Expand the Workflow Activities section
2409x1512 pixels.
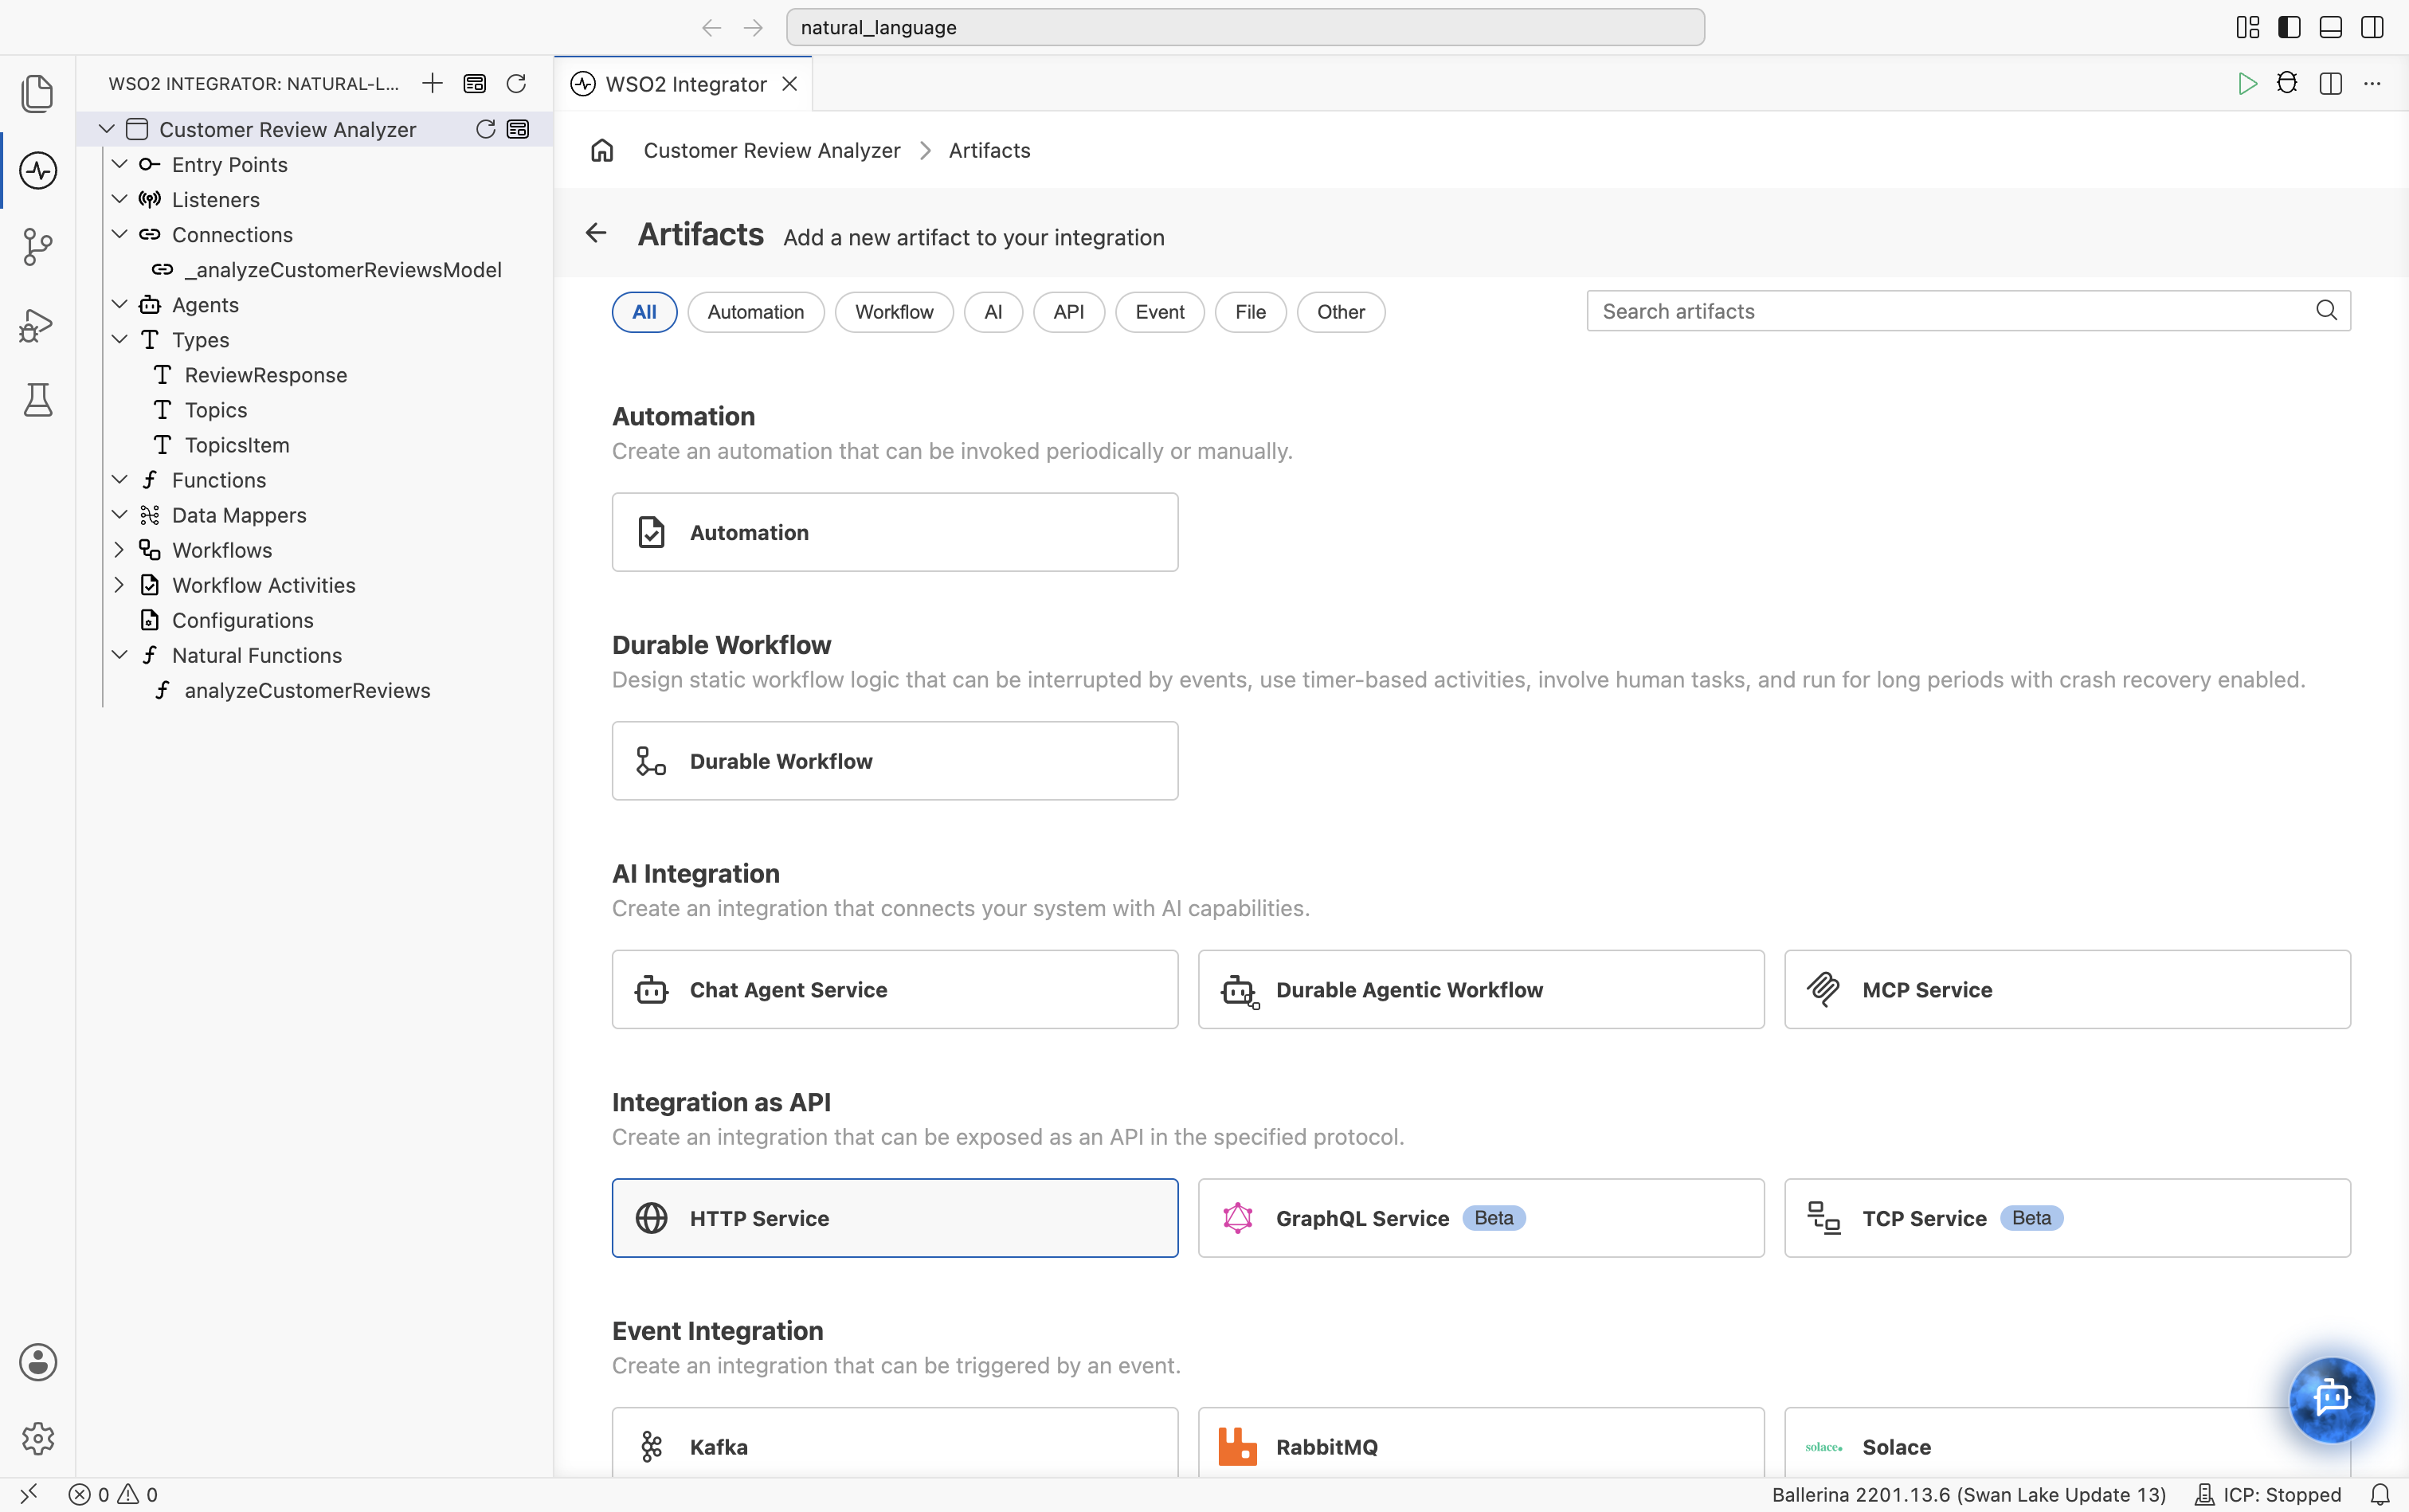click(x=119, y=585)
